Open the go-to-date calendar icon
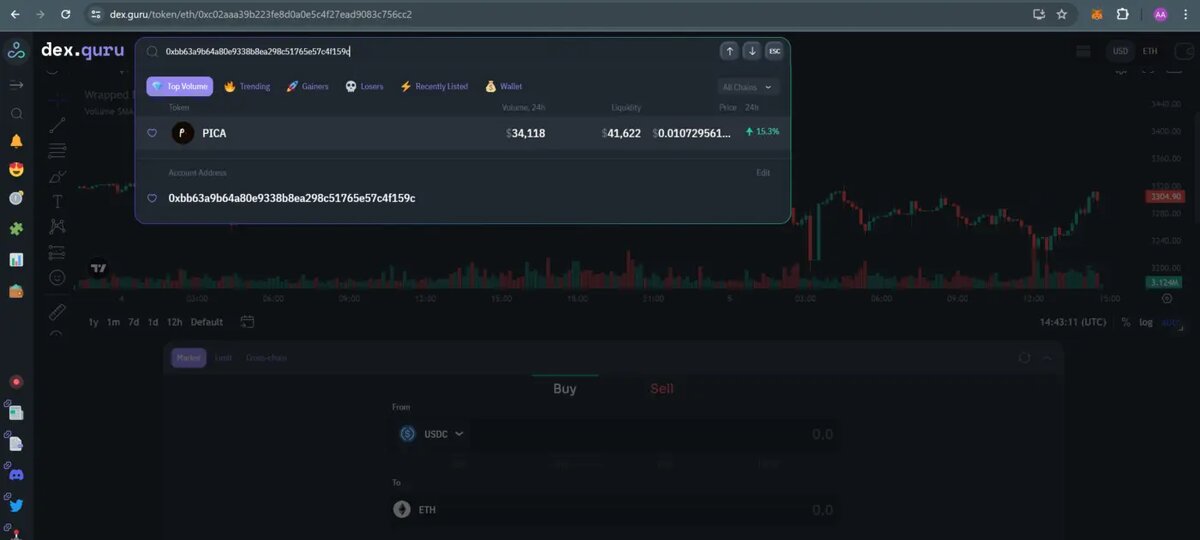 [x=247, y=322]
